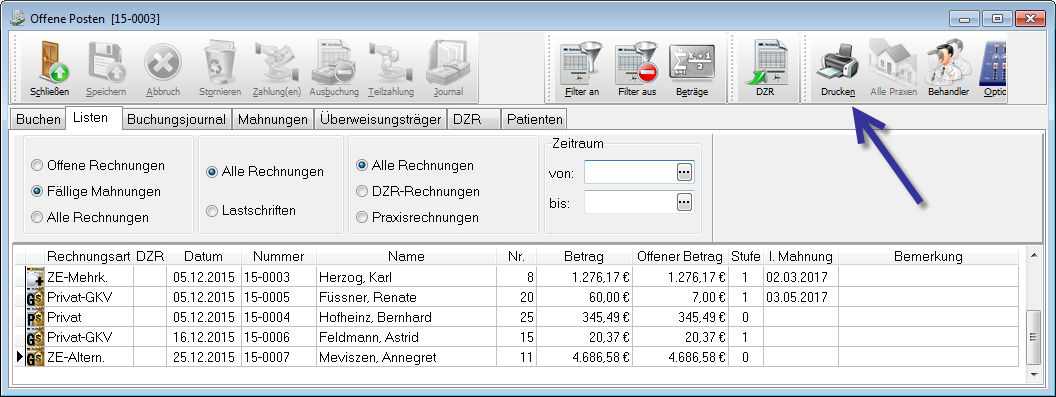Click the Alle Praxen house icon

[x=893, y=63]
